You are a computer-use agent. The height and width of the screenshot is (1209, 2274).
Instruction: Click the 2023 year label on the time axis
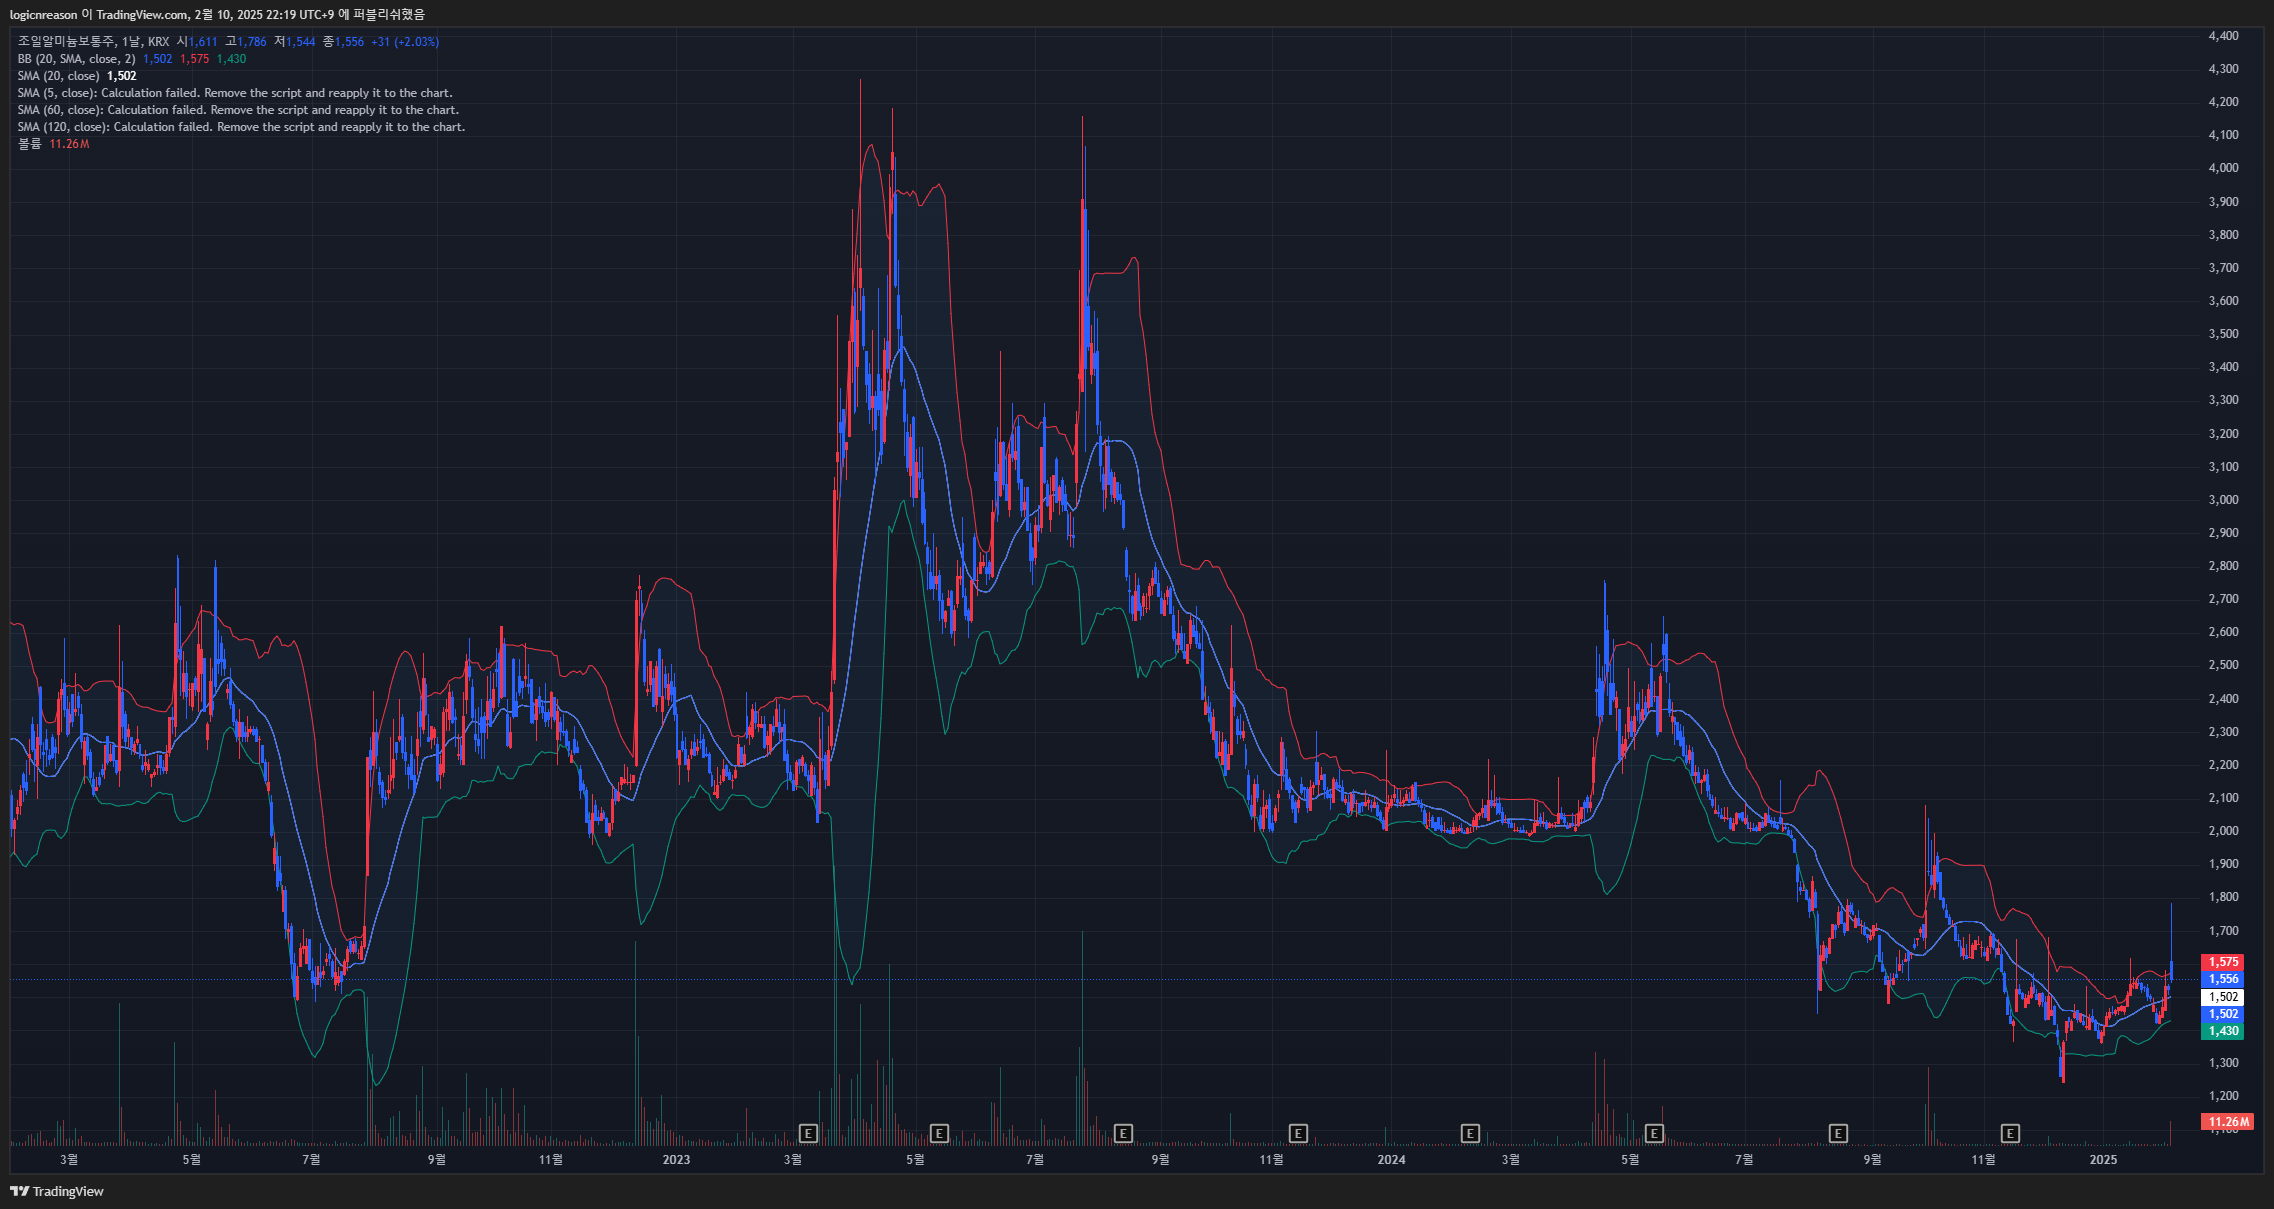pyautogui.click(x=676, y=1160)
